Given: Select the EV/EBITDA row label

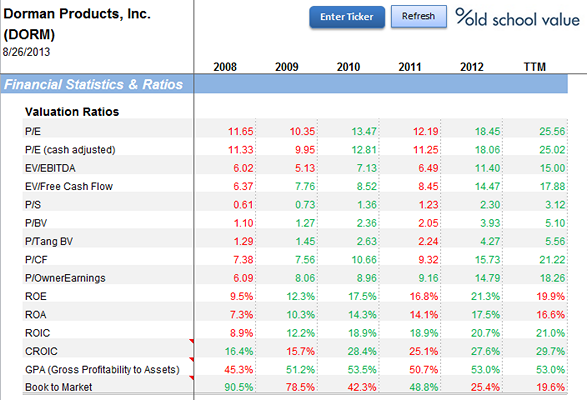Looking at the screenshot, I should [50, 168].
